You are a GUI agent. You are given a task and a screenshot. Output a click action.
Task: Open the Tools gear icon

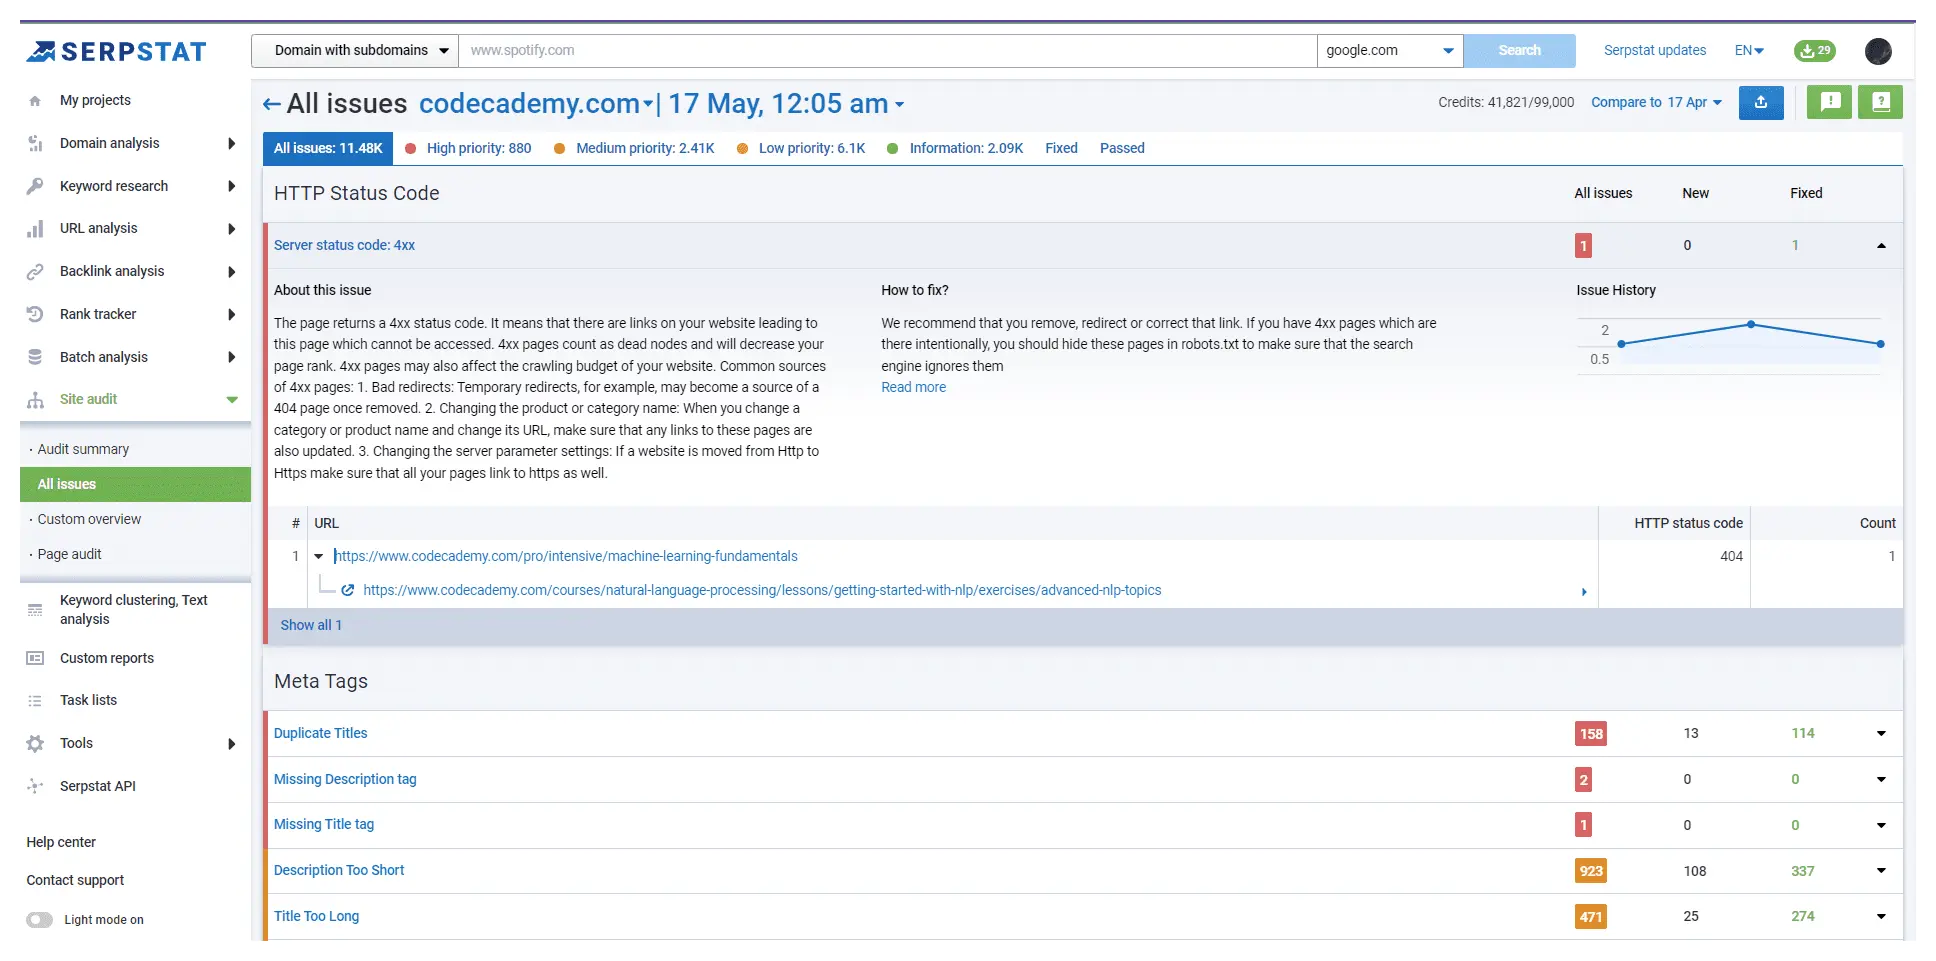coord(35,743)
